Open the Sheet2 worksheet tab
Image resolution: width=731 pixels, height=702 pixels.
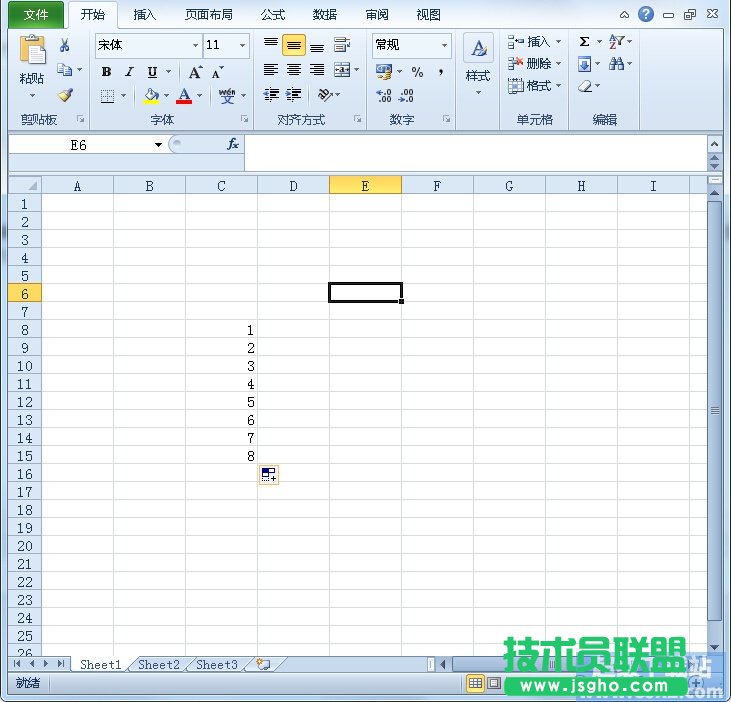159,664
